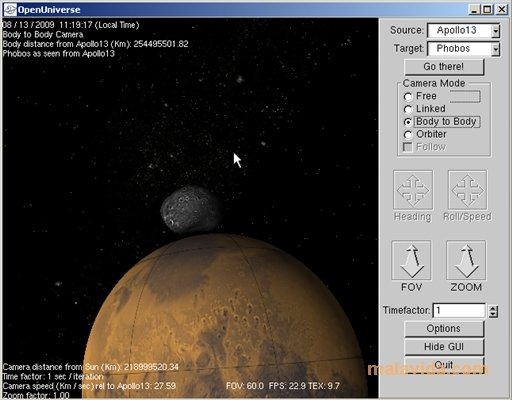Open the Options dialog button
Viewport: 512px width, 400px height.
(x=444, y=329)
